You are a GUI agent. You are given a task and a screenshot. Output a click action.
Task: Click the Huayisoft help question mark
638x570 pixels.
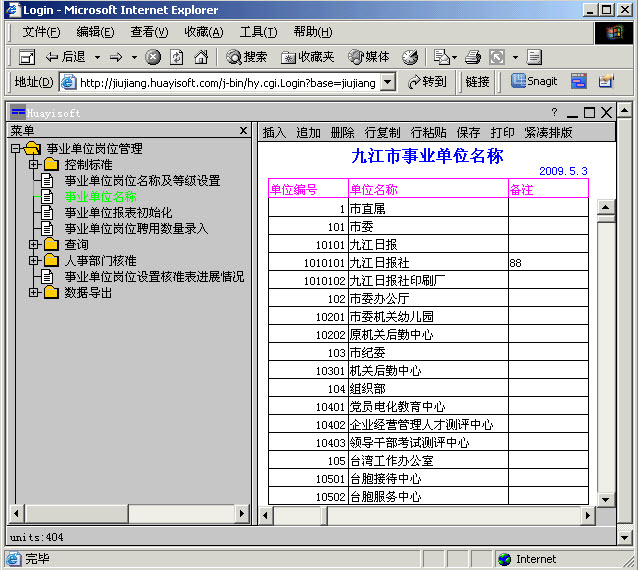point(554,112)
